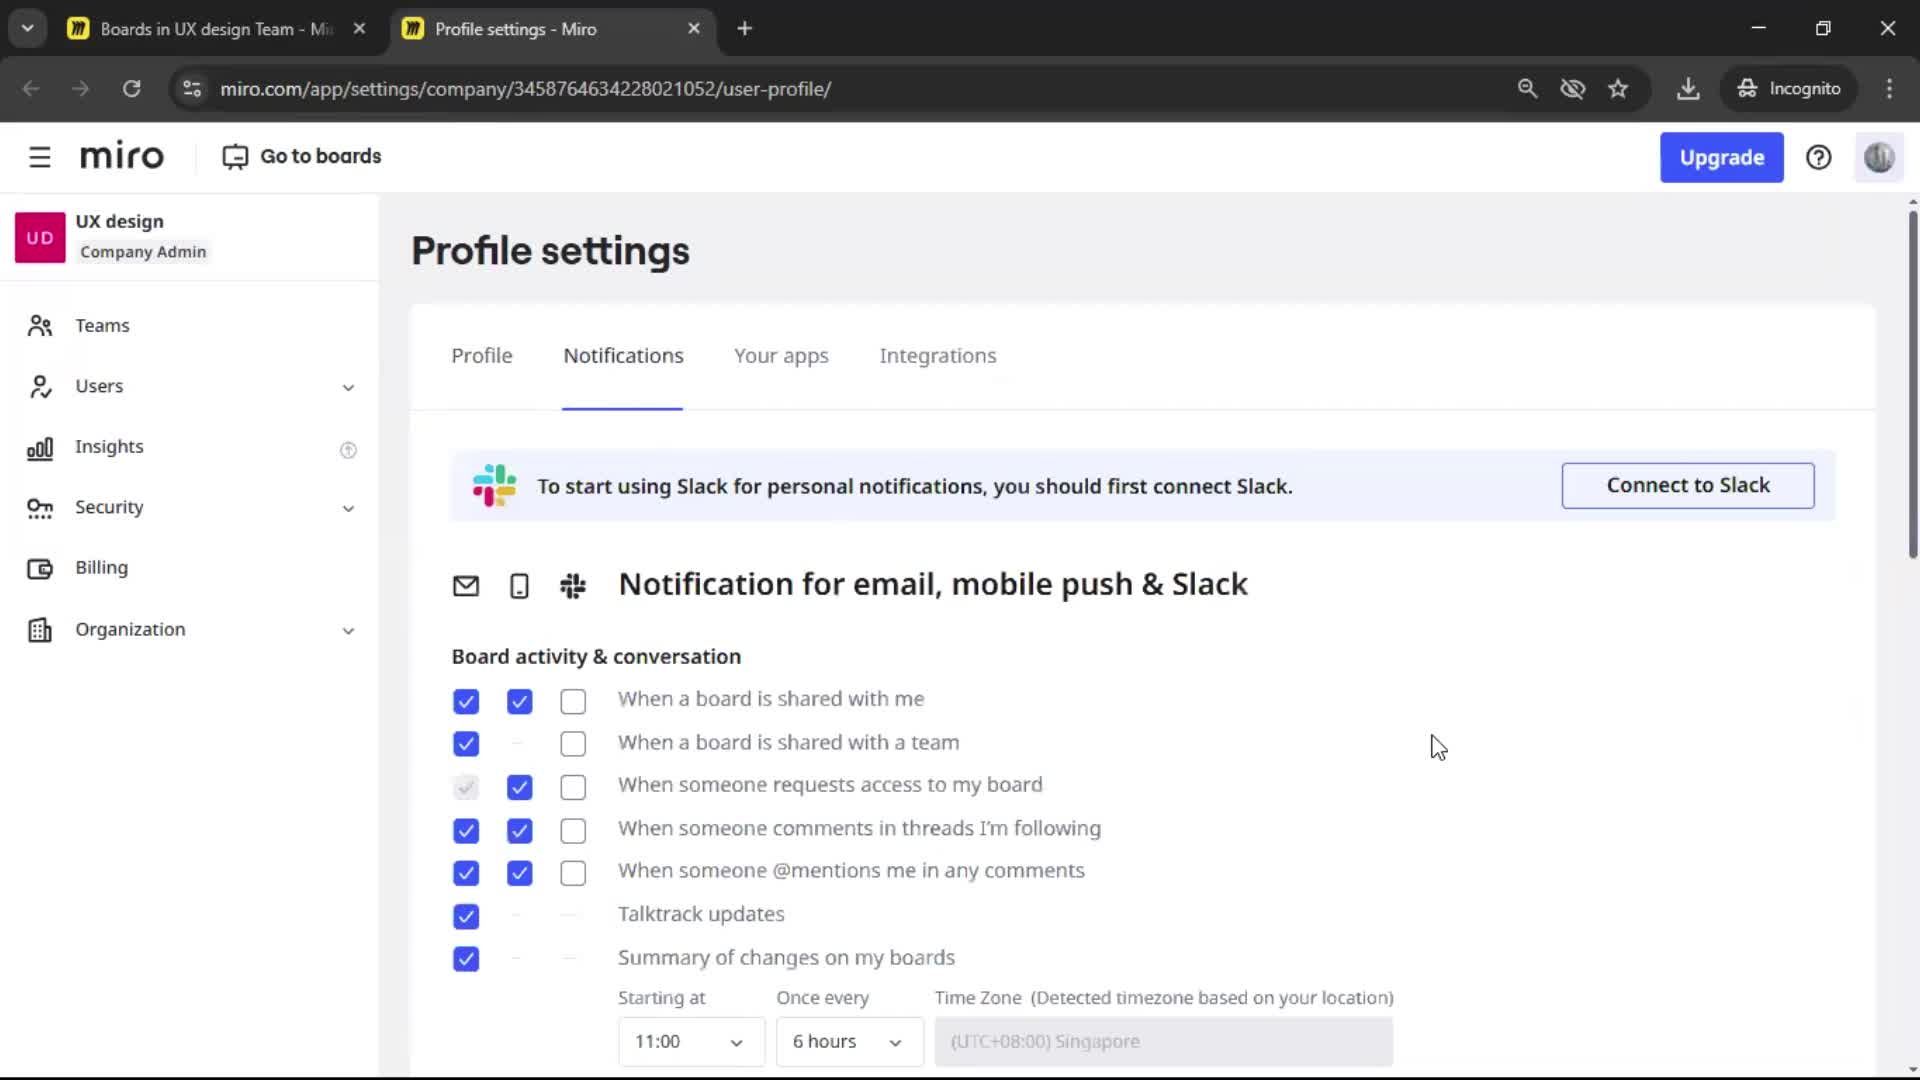Image resolution: width=1920 pixels, height=1080 pixels.
Task: Enable Slack for board shared with a team
Action: tap(573, 745)
